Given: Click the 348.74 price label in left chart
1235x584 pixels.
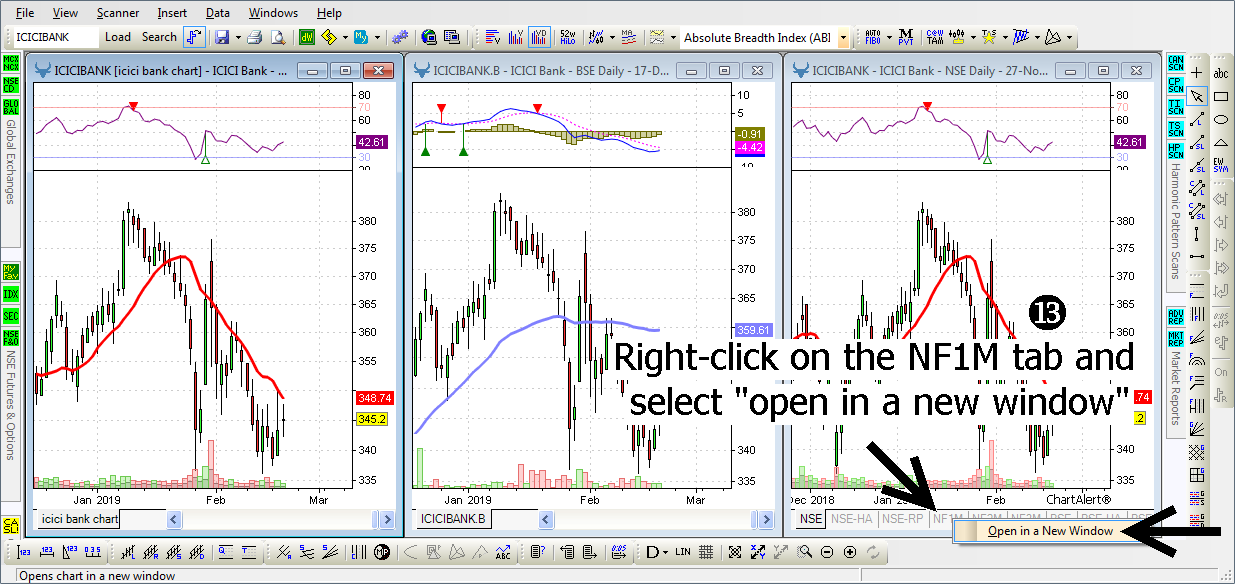Looking at the screenshot, I should (374, 398).
